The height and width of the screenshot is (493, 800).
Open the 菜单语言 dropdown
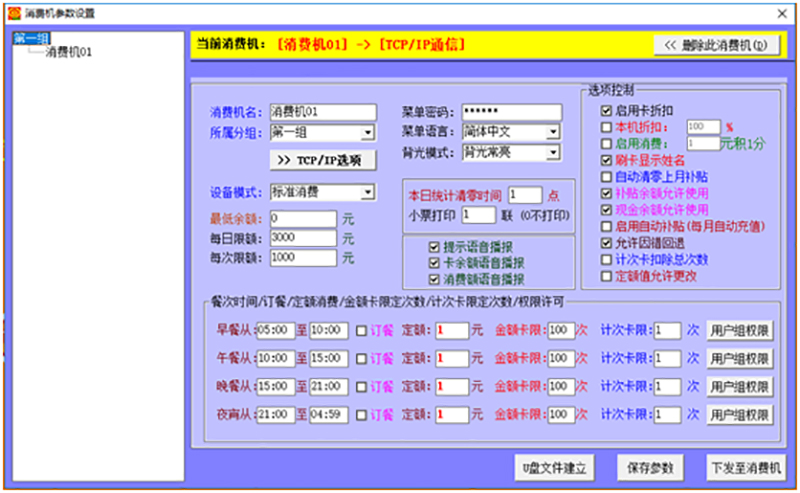[553, 132]
